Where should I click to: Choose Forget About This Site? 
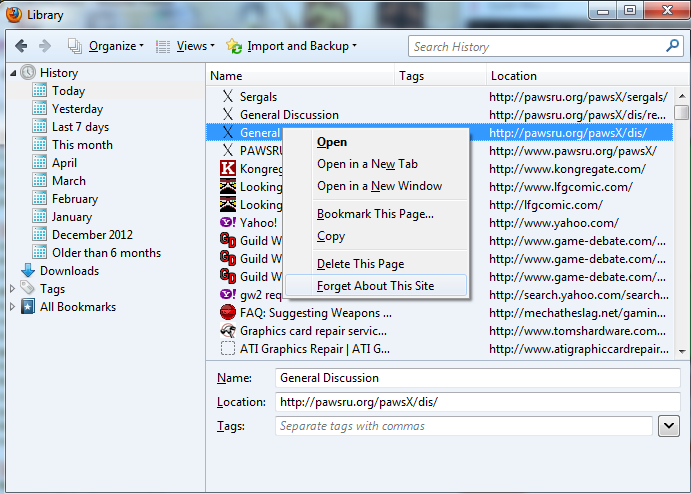point(376,286)
